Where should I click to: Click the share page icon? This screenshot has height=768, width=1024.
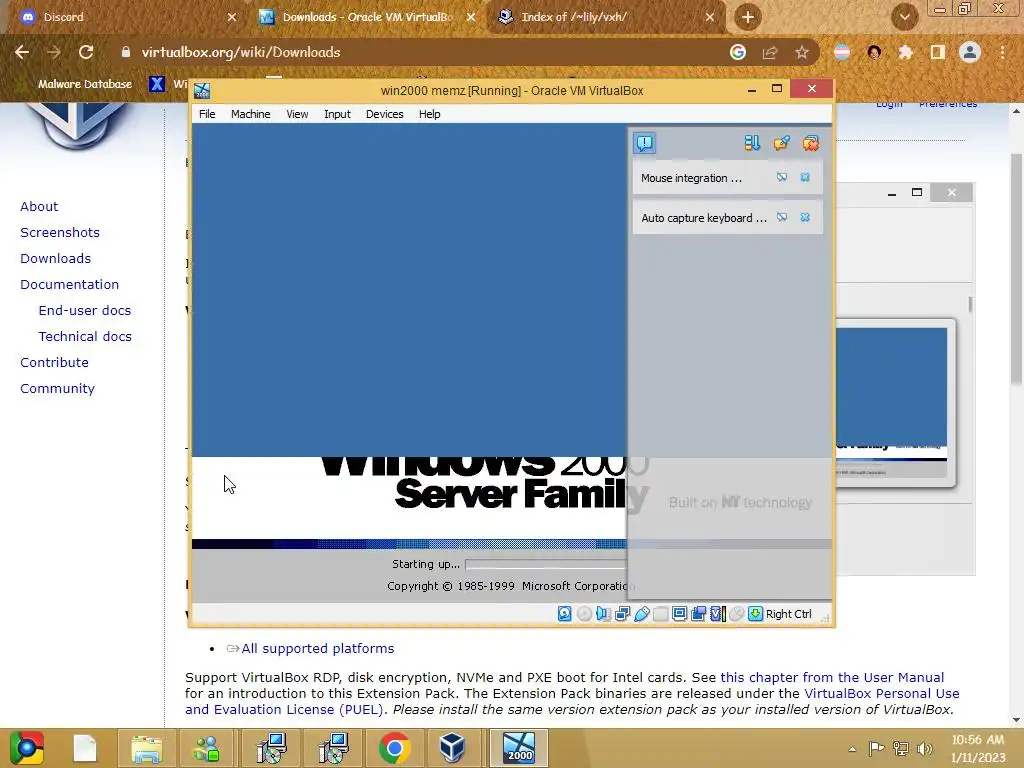(770, 52)
